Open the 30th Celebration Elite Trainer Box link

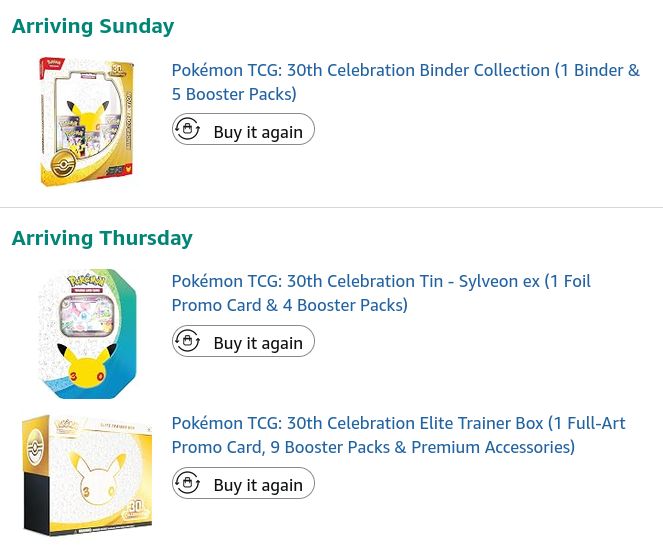(398, 435)
